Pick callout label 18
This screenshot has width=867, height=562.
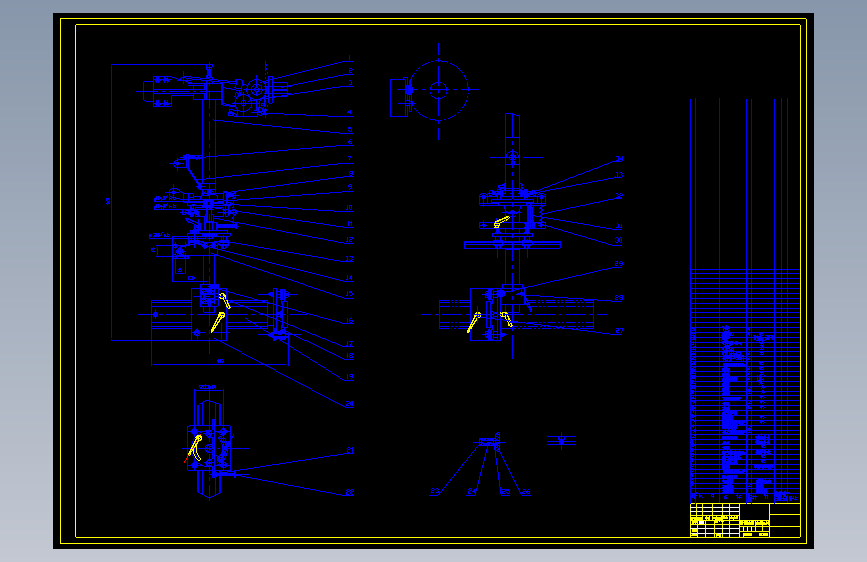(349, 356)
